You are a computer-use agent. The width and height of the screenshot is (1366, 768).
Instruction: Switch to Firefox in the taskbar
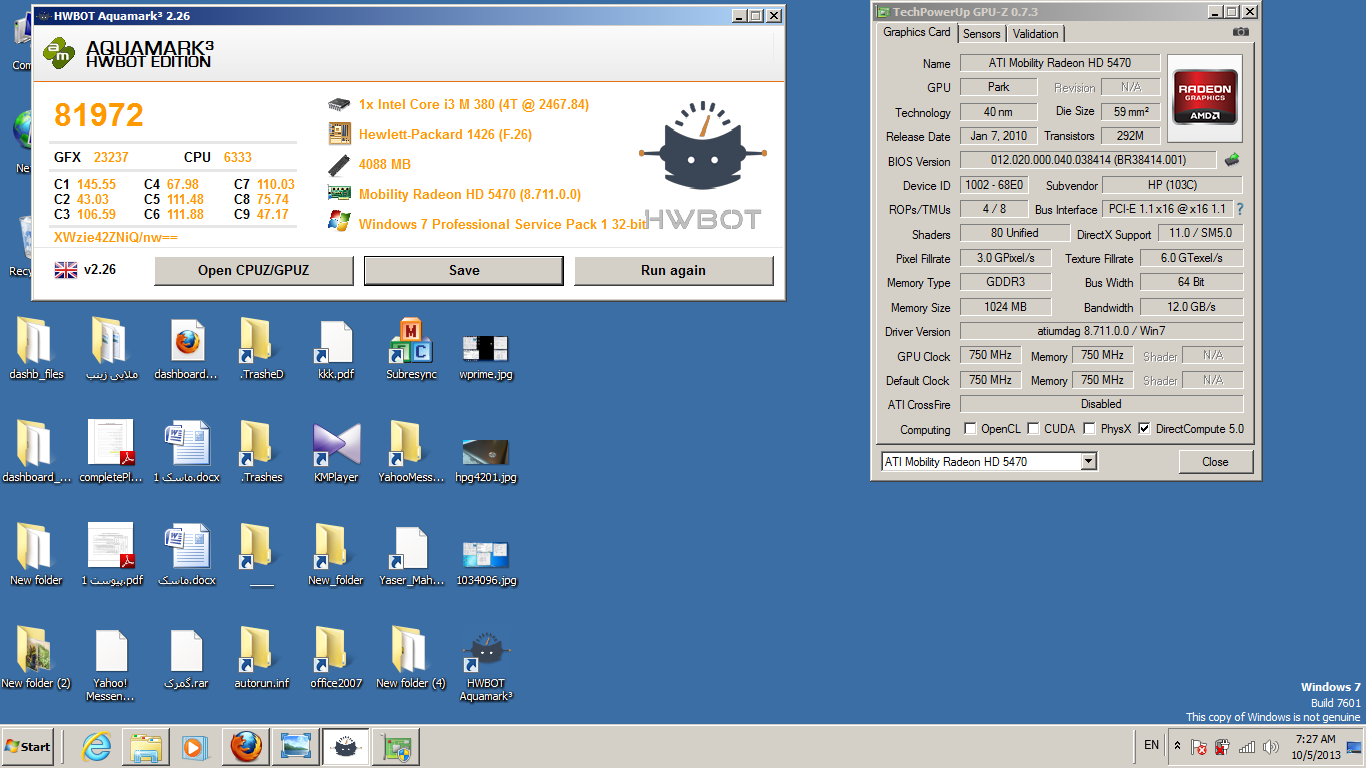tap(245, 747)
